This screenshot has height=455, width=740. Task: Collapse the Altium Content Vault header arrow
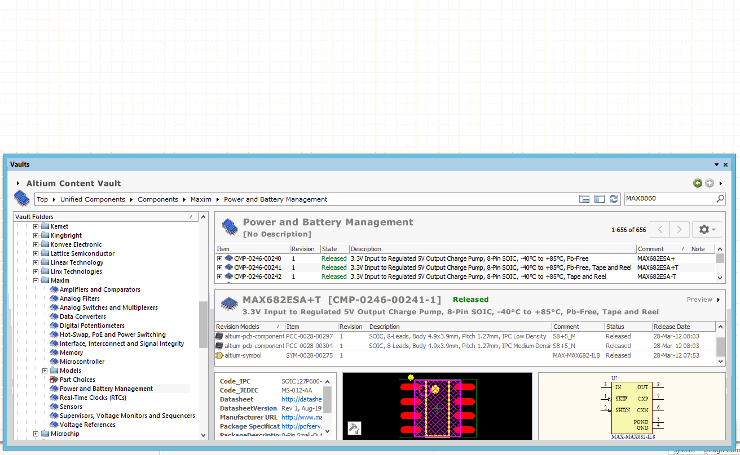pos(18,183)
